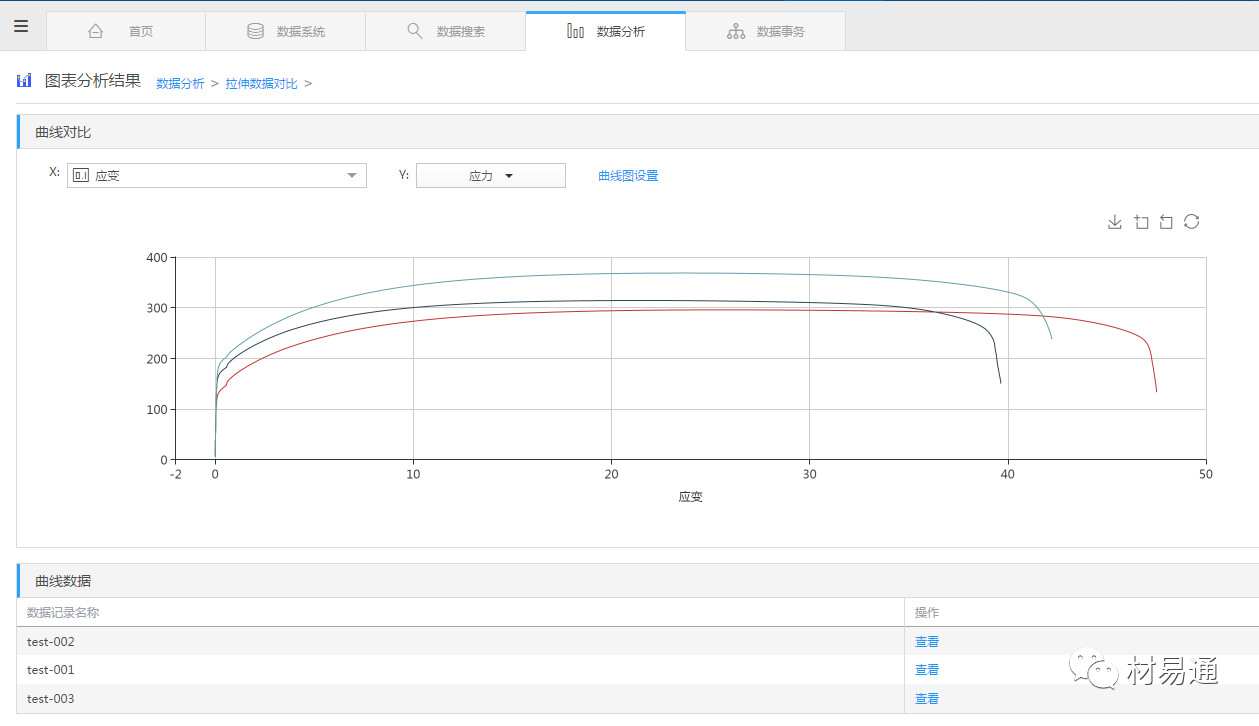Image resolution: width=1259 pixels, height=726 pixels.
Task: Go to the 数据搜索 tab
Action: tap(445, 32)
